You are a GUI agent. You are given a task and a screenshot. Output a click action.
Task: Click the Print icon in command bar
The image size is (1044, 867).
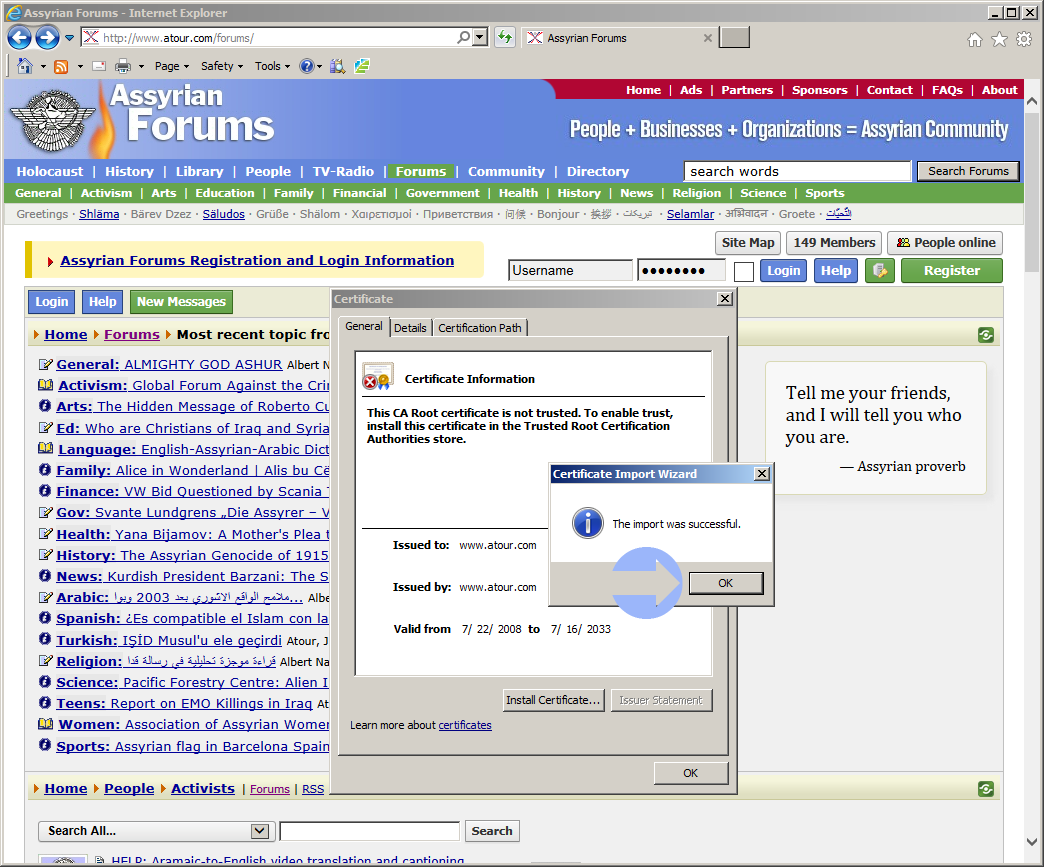pyautogui.click(x=123, y=66)
